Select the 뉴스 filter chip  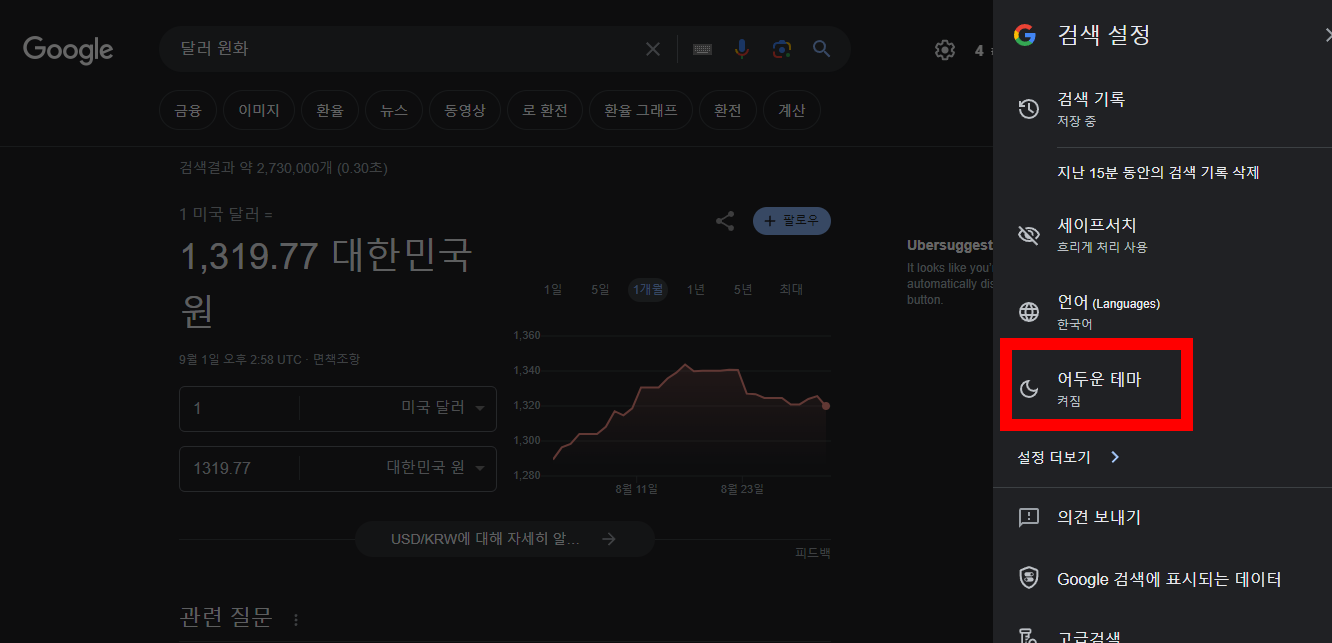[x=394, y=111]
